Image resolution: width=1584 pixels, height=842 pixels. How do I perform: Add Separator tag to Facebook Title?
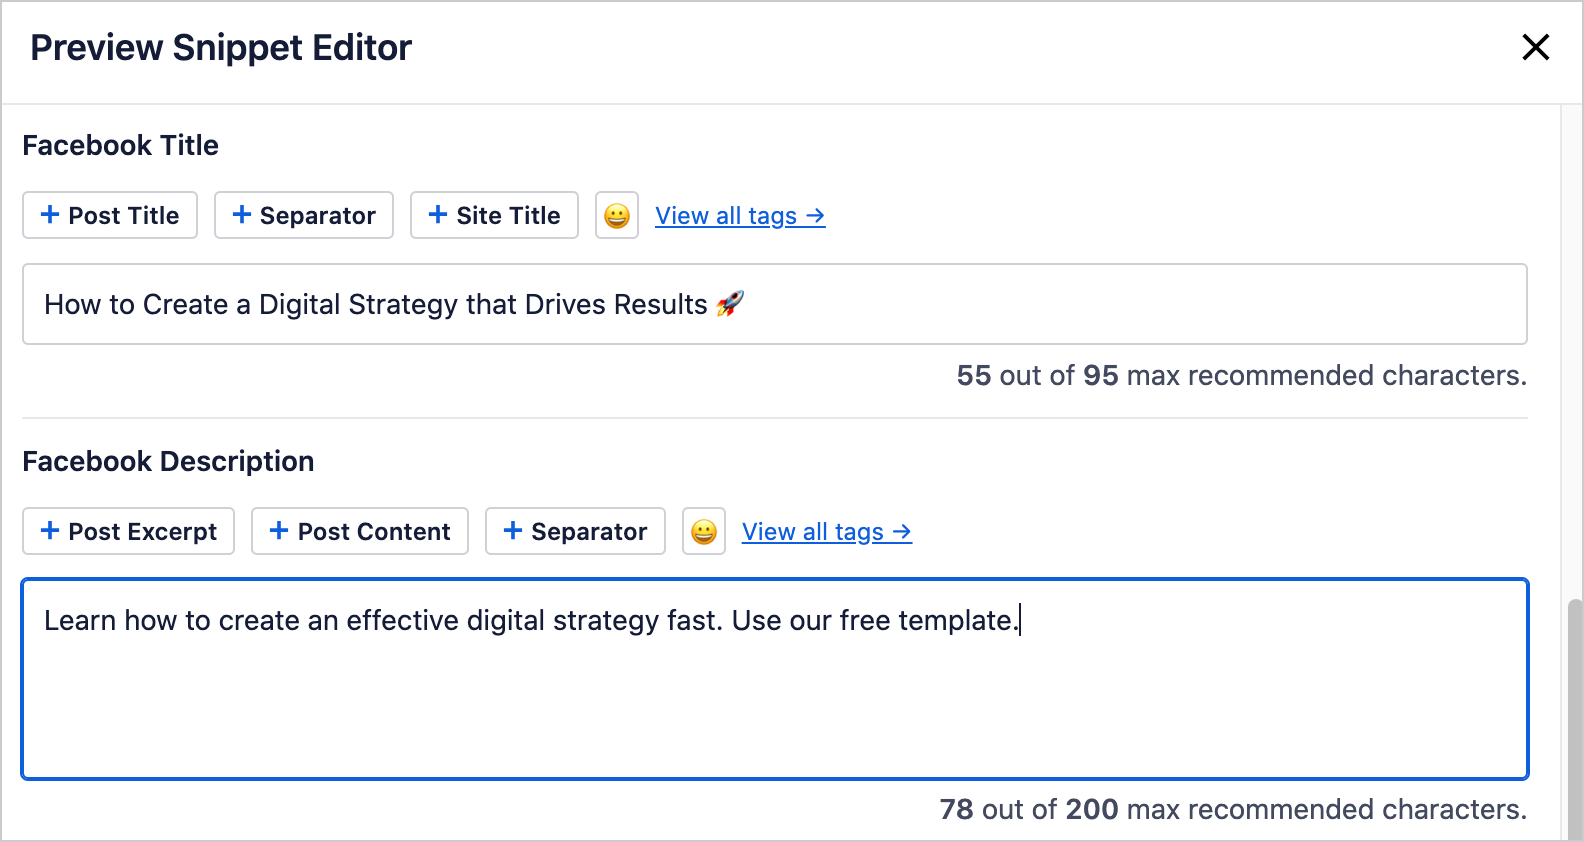(304, 215)
